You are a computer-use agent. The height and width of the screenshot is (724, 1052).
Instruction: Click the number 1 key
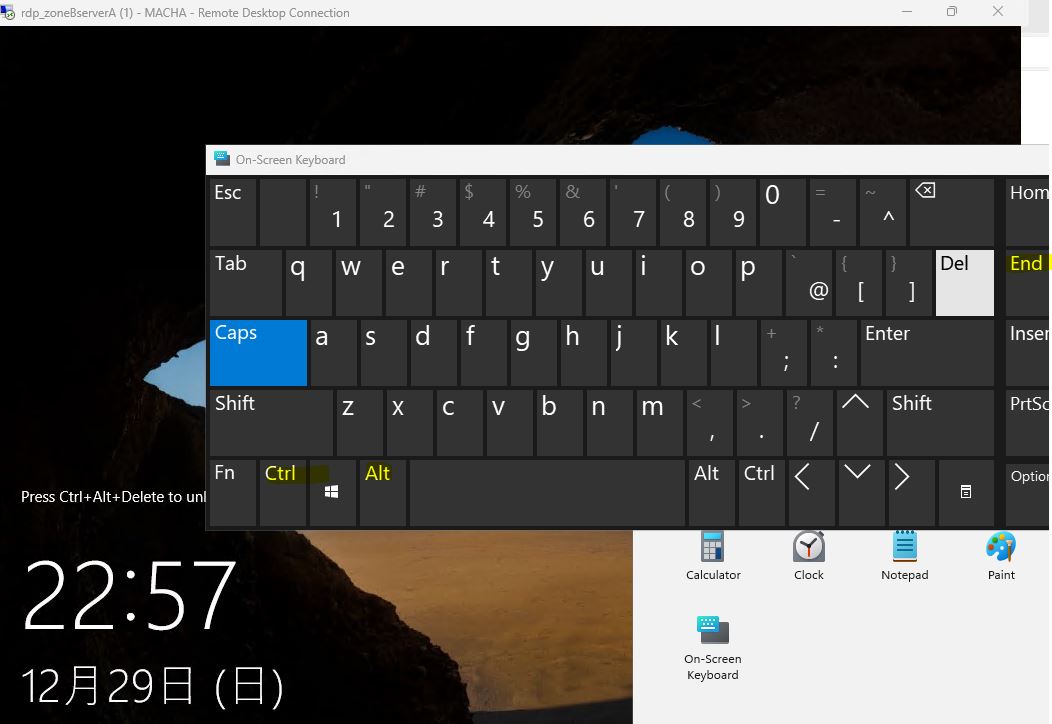(333, 211)
